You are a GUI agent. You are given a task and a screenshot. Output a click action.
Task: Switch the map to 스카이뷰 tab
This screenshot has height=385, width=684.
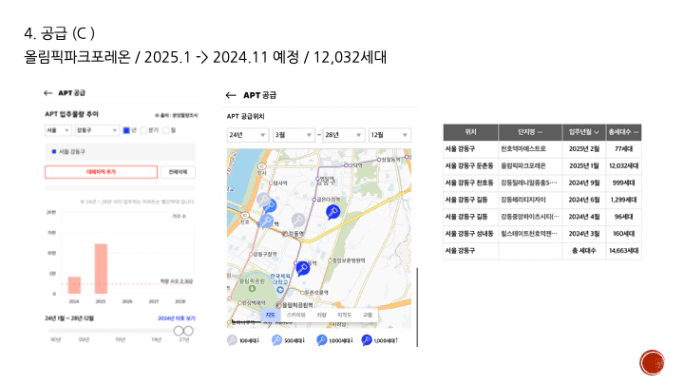[296, 315]
